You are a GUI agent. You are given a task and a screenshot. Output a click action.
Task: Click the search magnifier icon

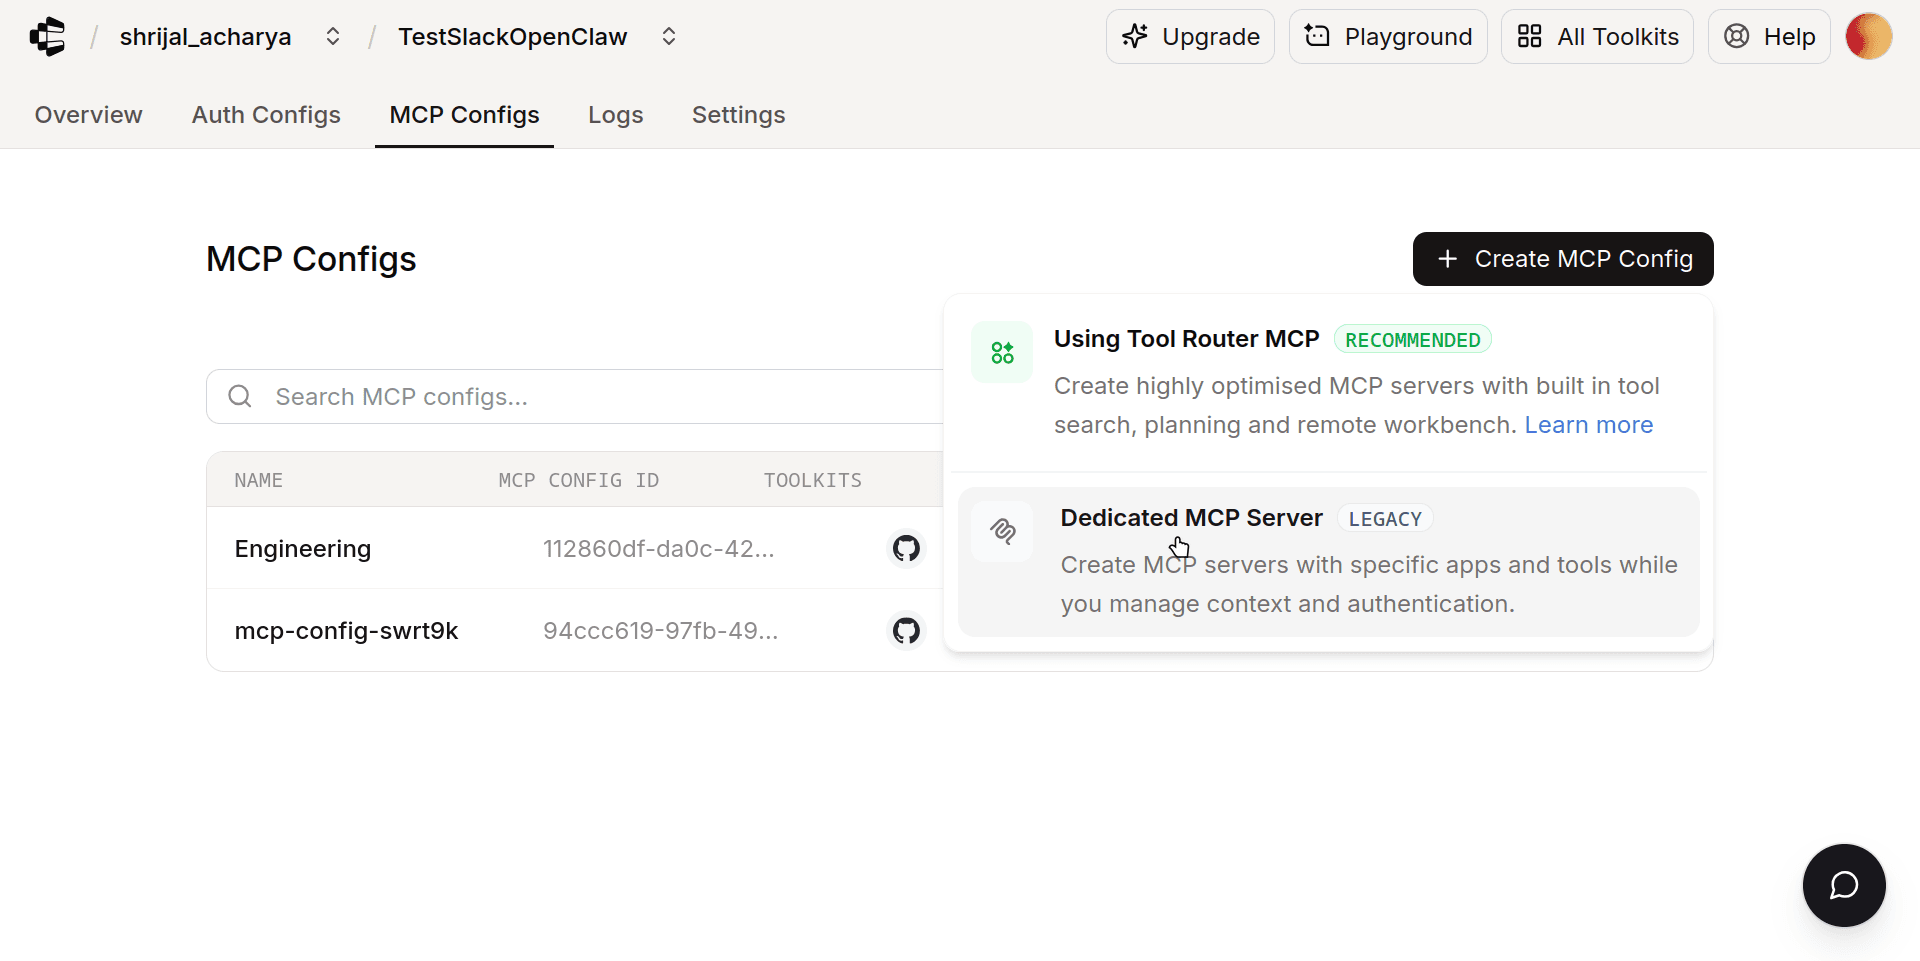240,397
